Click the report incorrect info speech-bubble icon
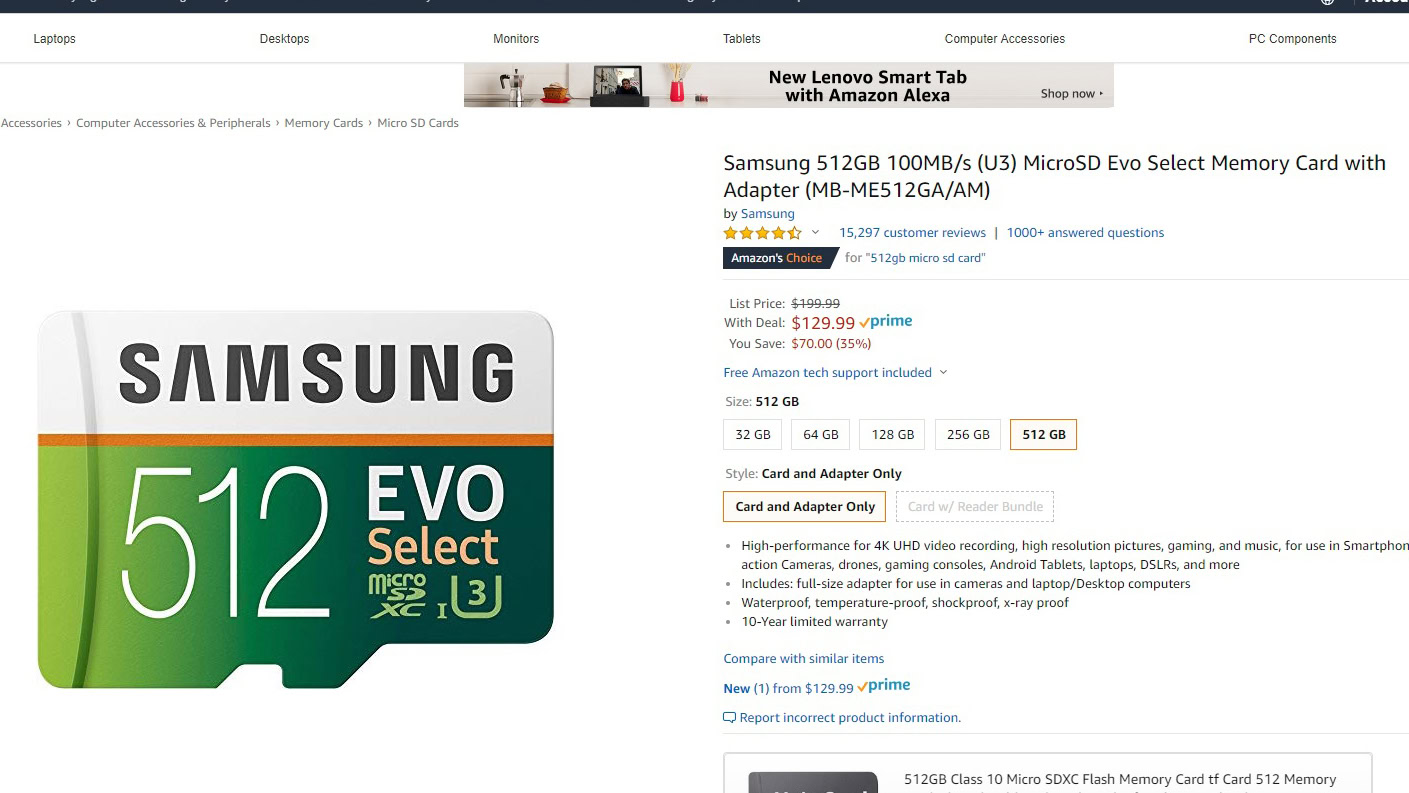1409x793 pixels. (x=729, y=718)
